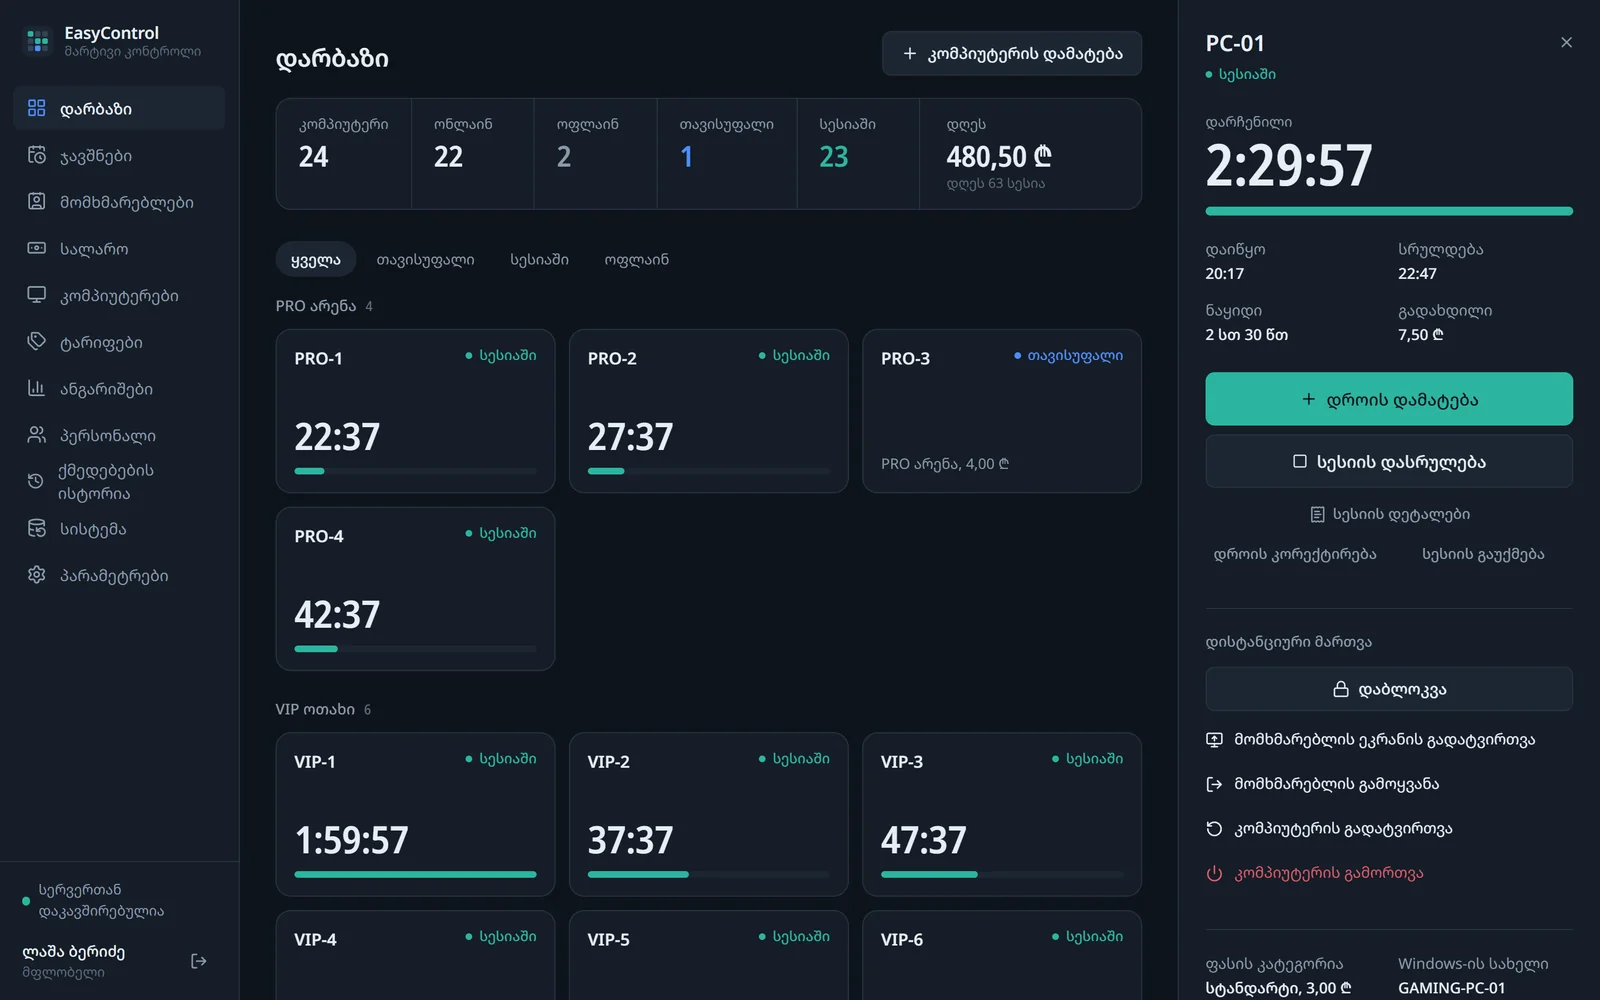Select the ყველა filter tab
Screen dimensions: 1600x1000
(316, 259)
